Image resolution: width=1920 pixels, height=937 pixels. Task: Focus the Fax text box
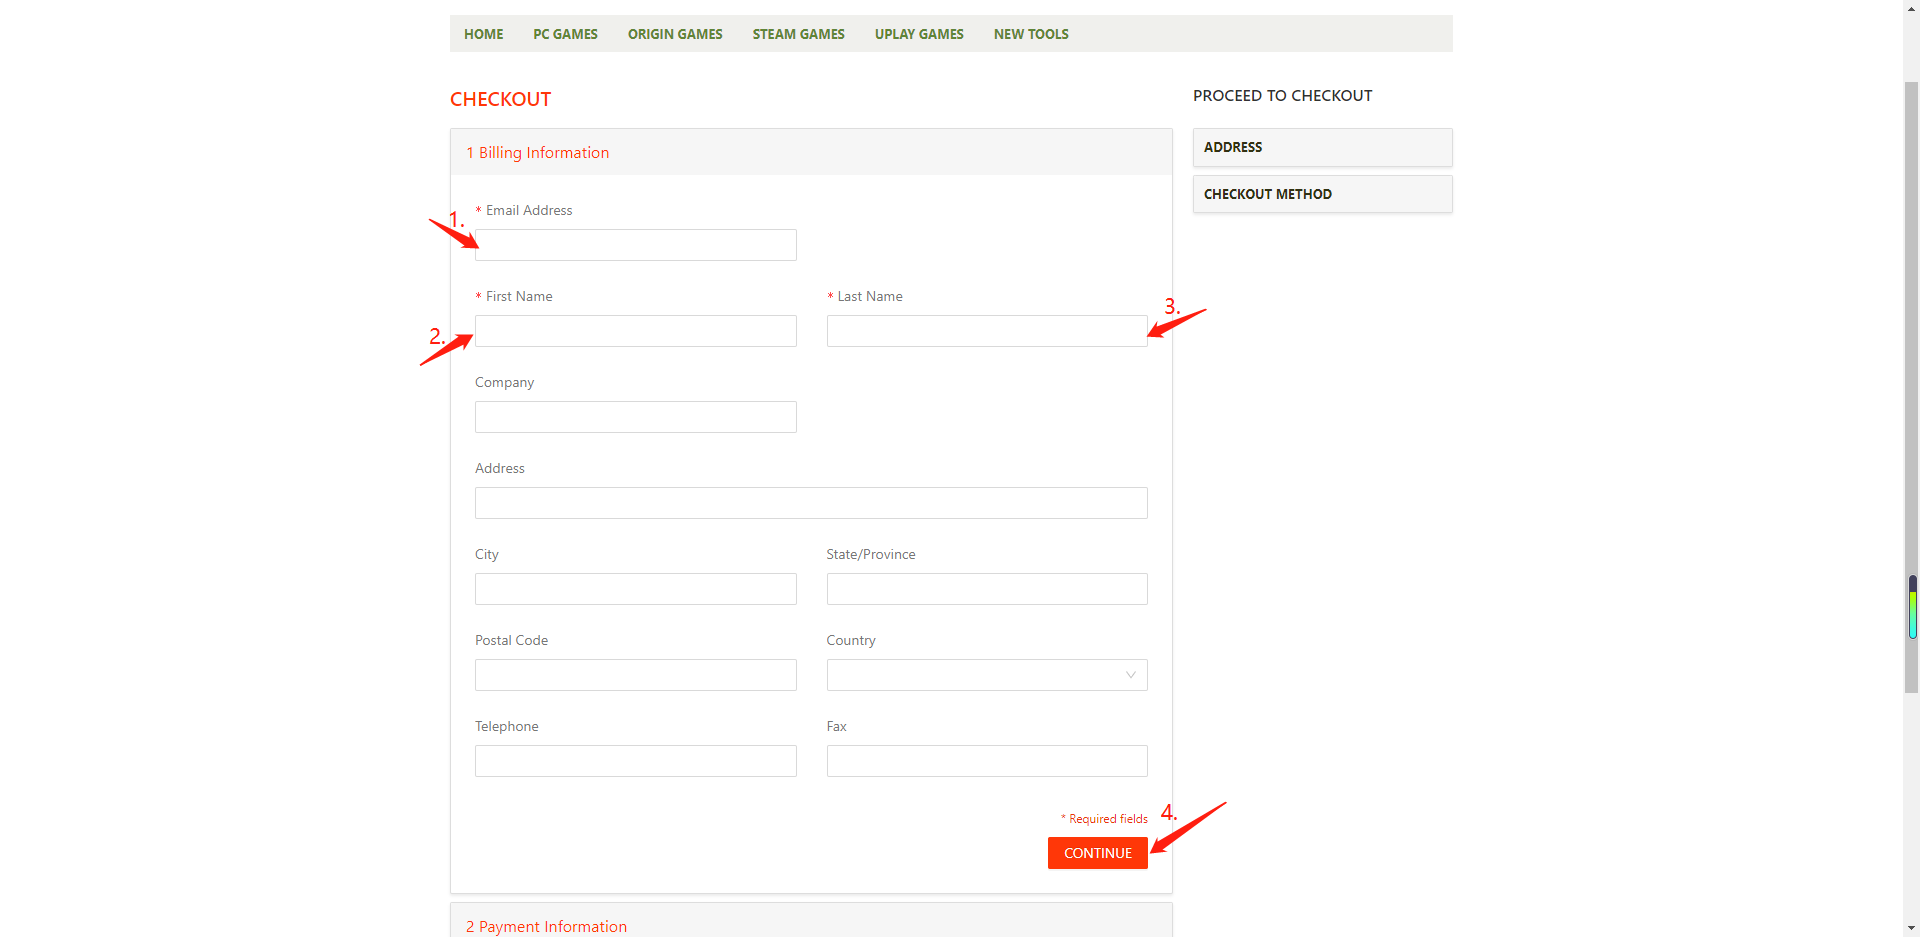coord(986,761)
